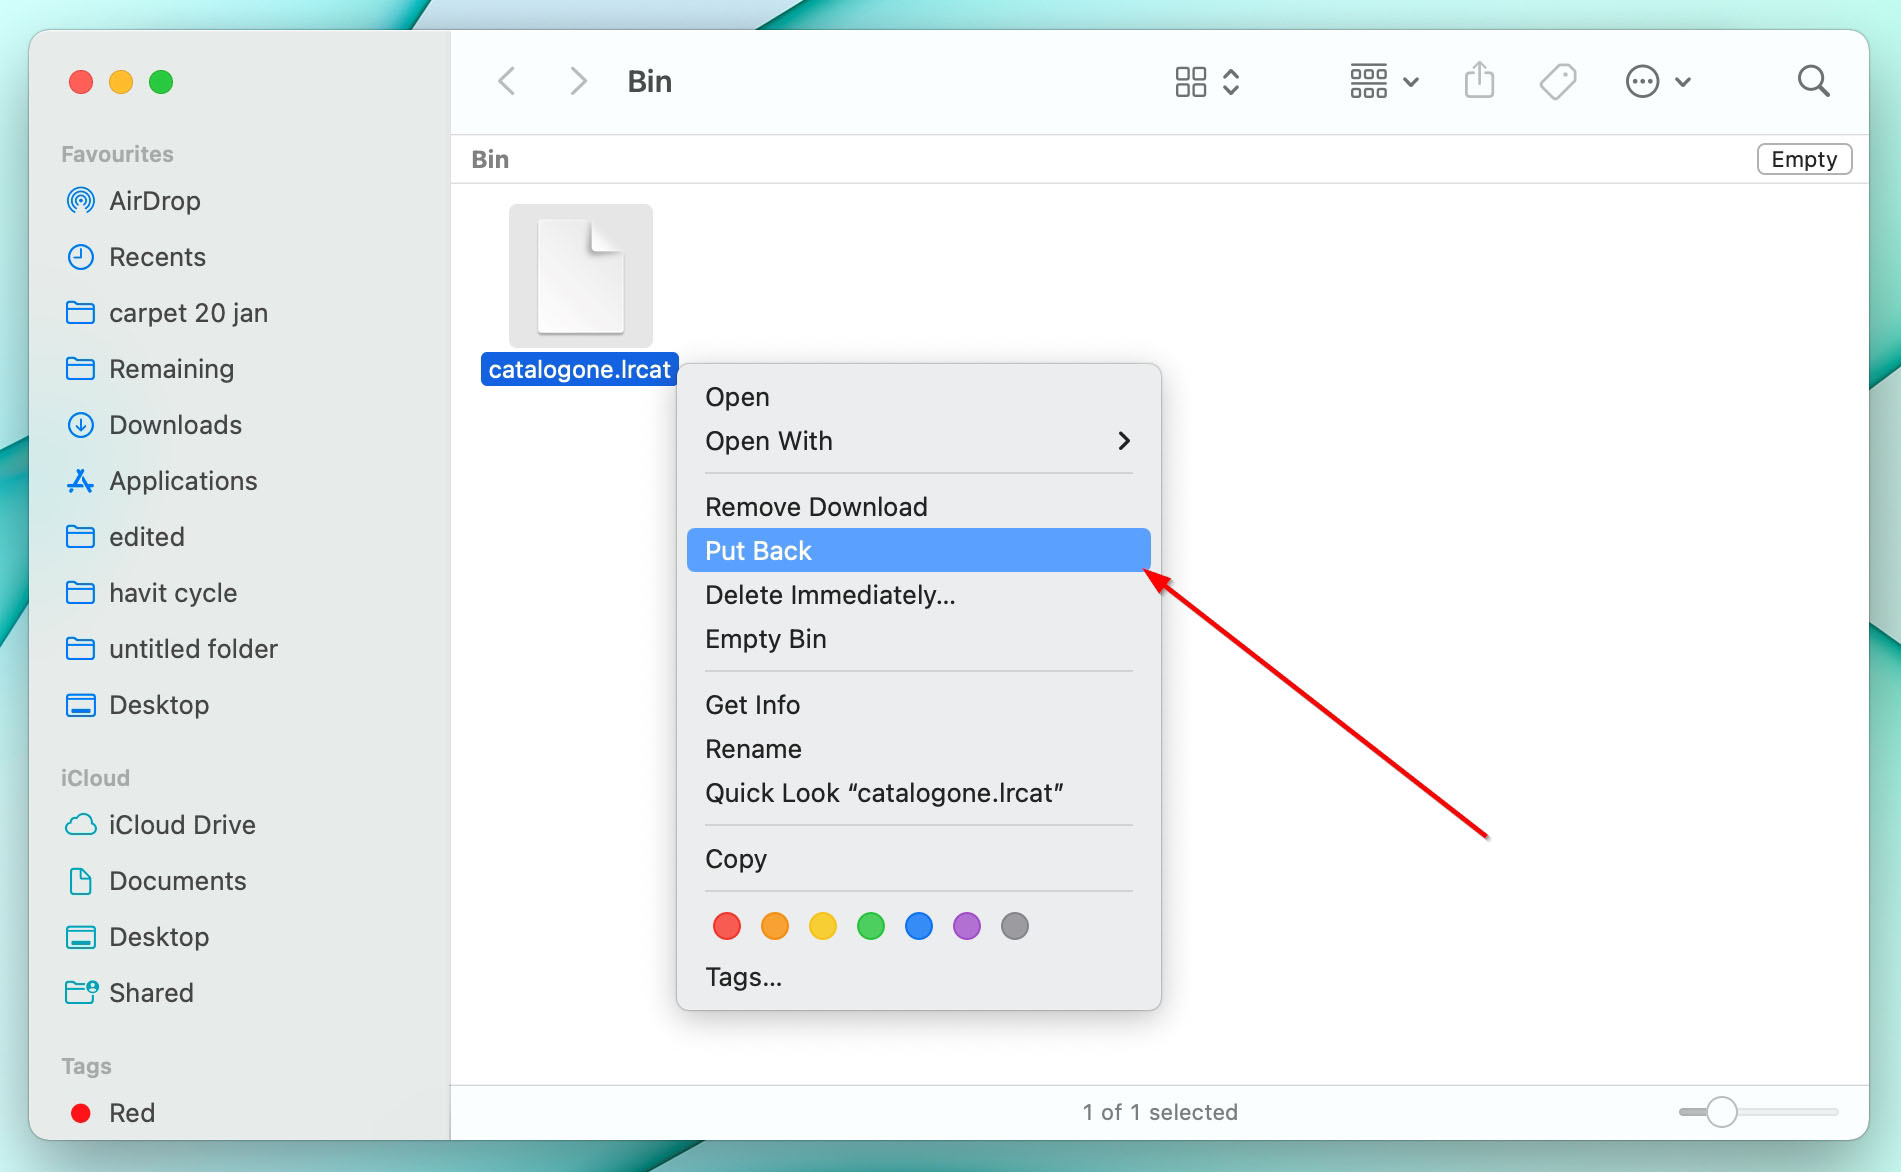Adjust the icon size slider
1901x1172 pixels.
(1722, 1111)
